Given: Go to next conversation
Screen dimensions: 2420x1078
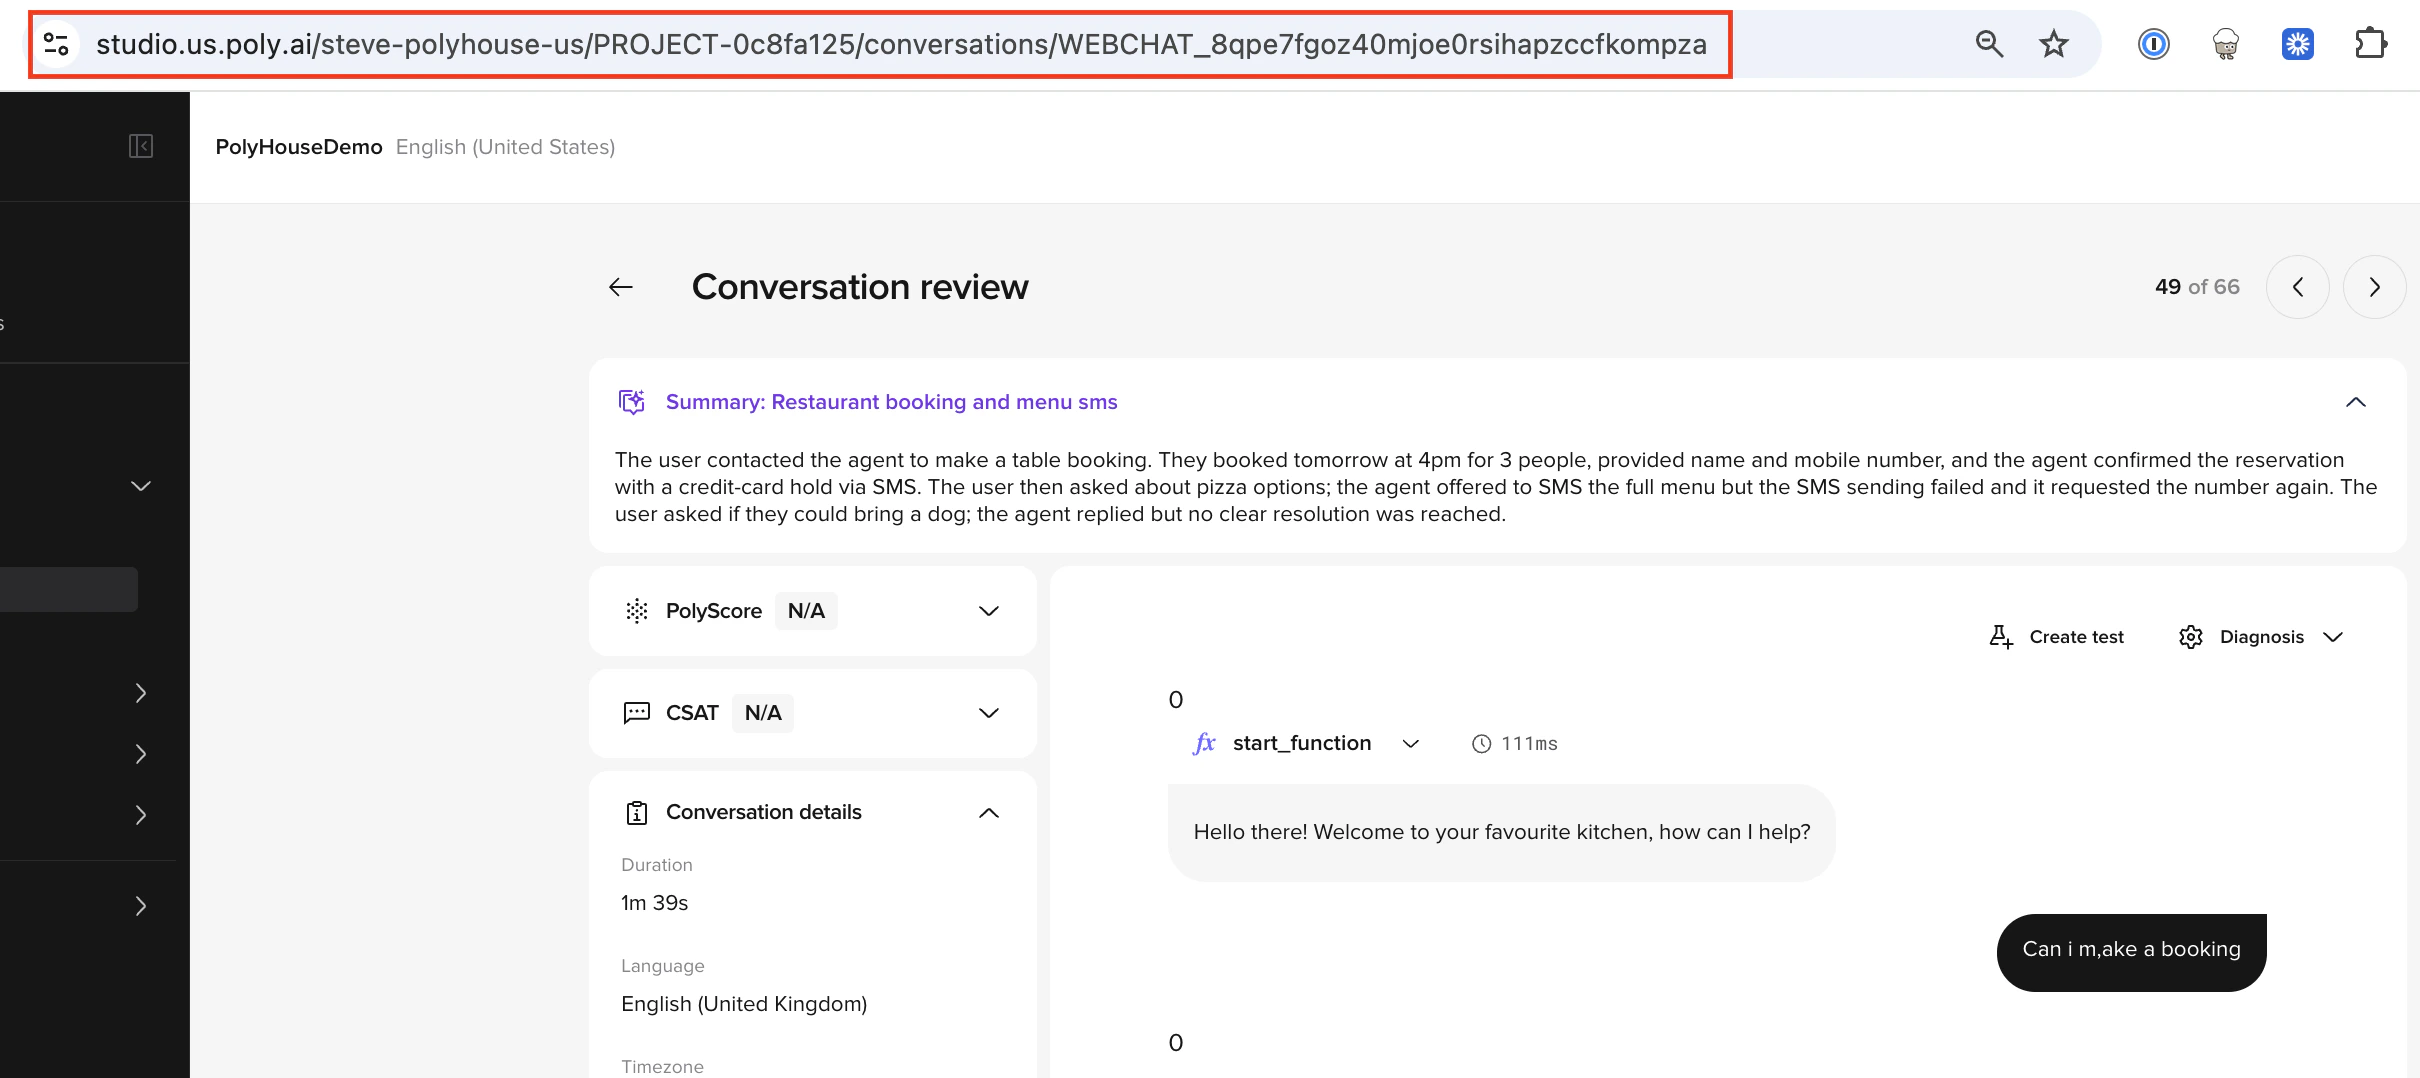Looking at the screenshot, I should 2374,287.
